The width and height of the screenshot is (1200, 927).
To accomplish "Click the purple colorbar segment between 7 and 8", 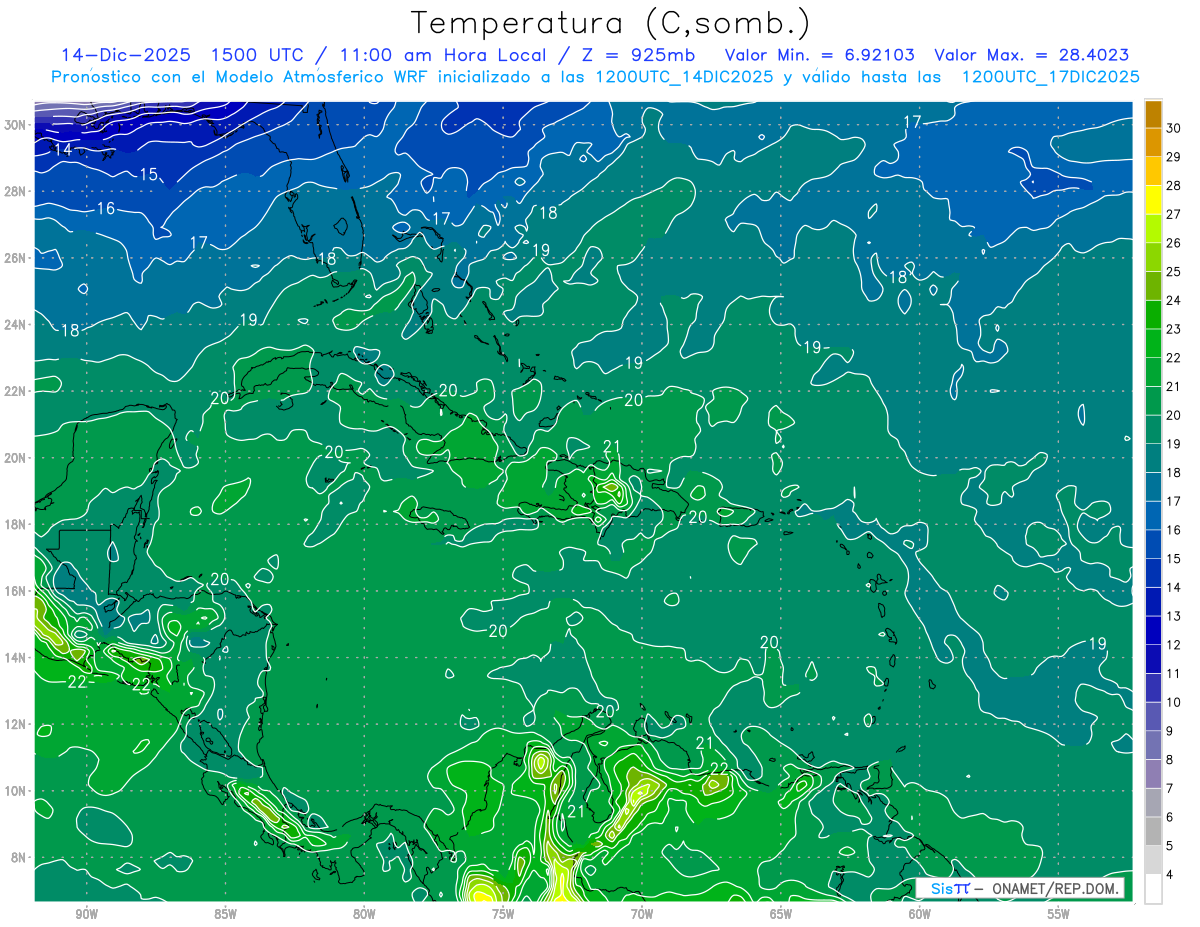I will click(x=1153, y=774).
